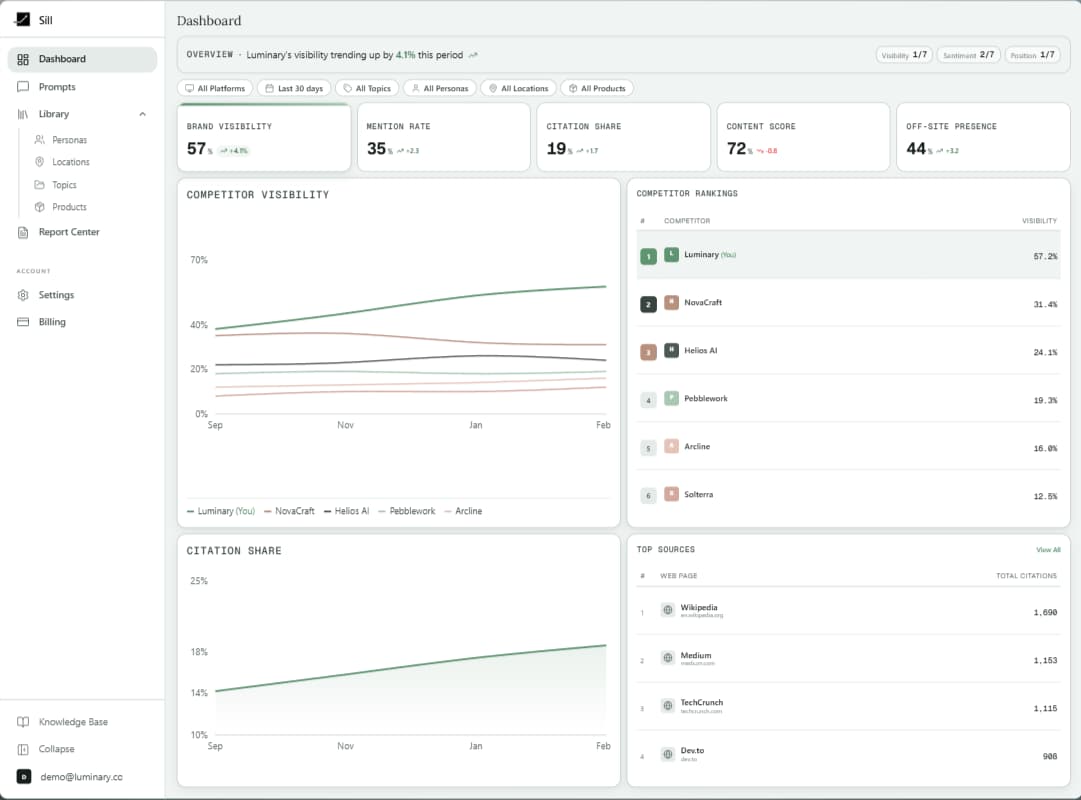Click the Report Center document icon
Screen dimensions: 1081x800
point(22,231)
